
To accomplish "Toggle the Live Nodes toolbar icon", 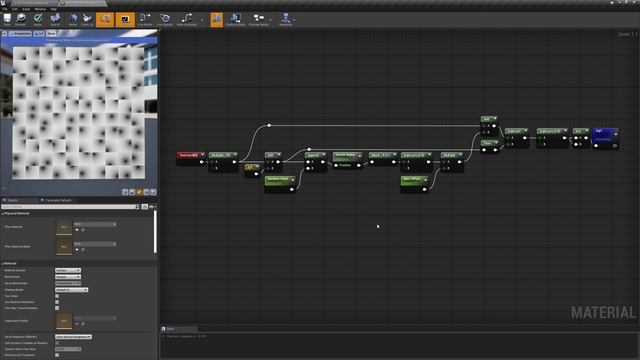I will point(144,19).
